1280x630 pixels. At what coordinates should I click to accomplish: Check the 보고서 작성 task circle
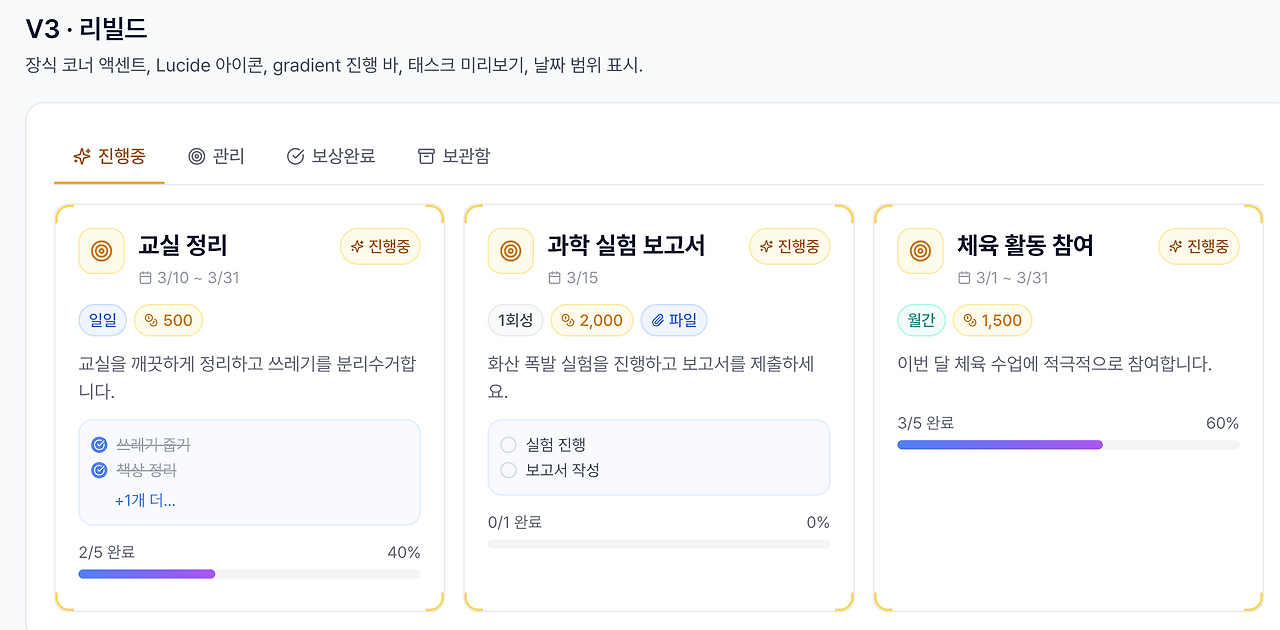coord(508,470)
